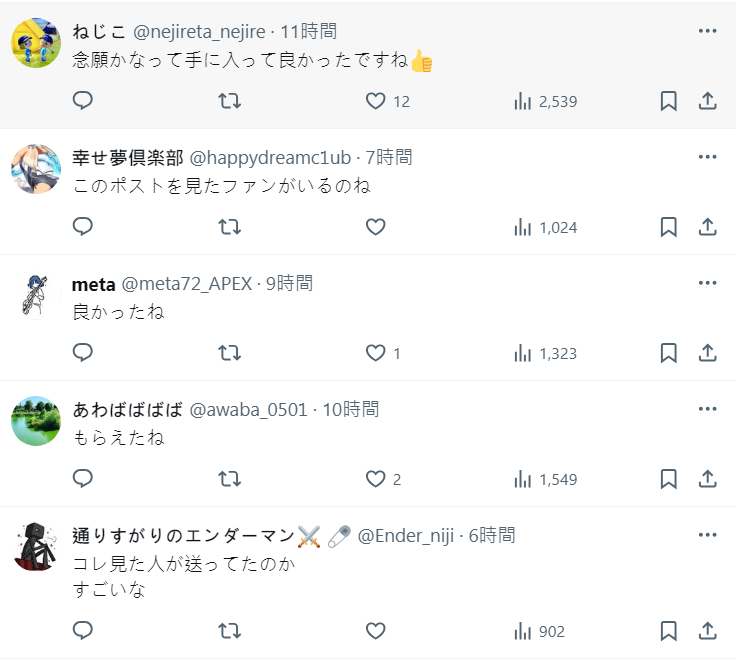
Task: View stats showing 1,024 views
Action: (x=545, y=227)
